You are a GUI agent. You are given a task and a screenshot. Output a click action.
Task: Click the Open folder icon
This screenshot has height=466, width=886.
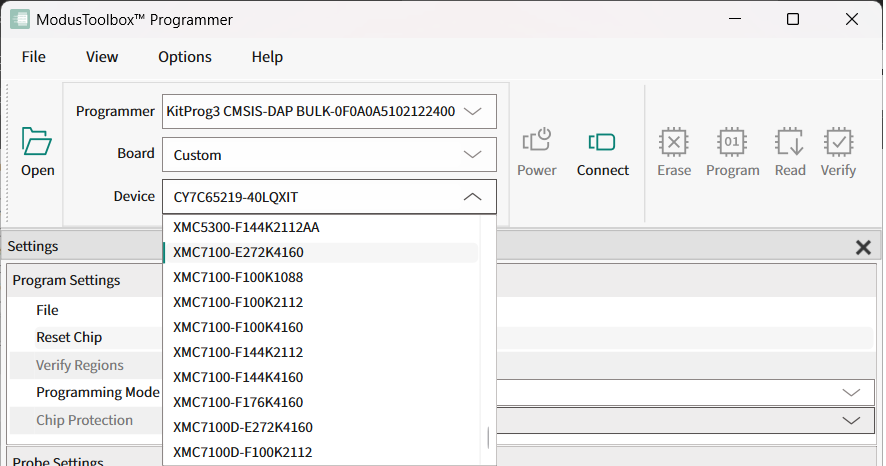tap(37, 143)
